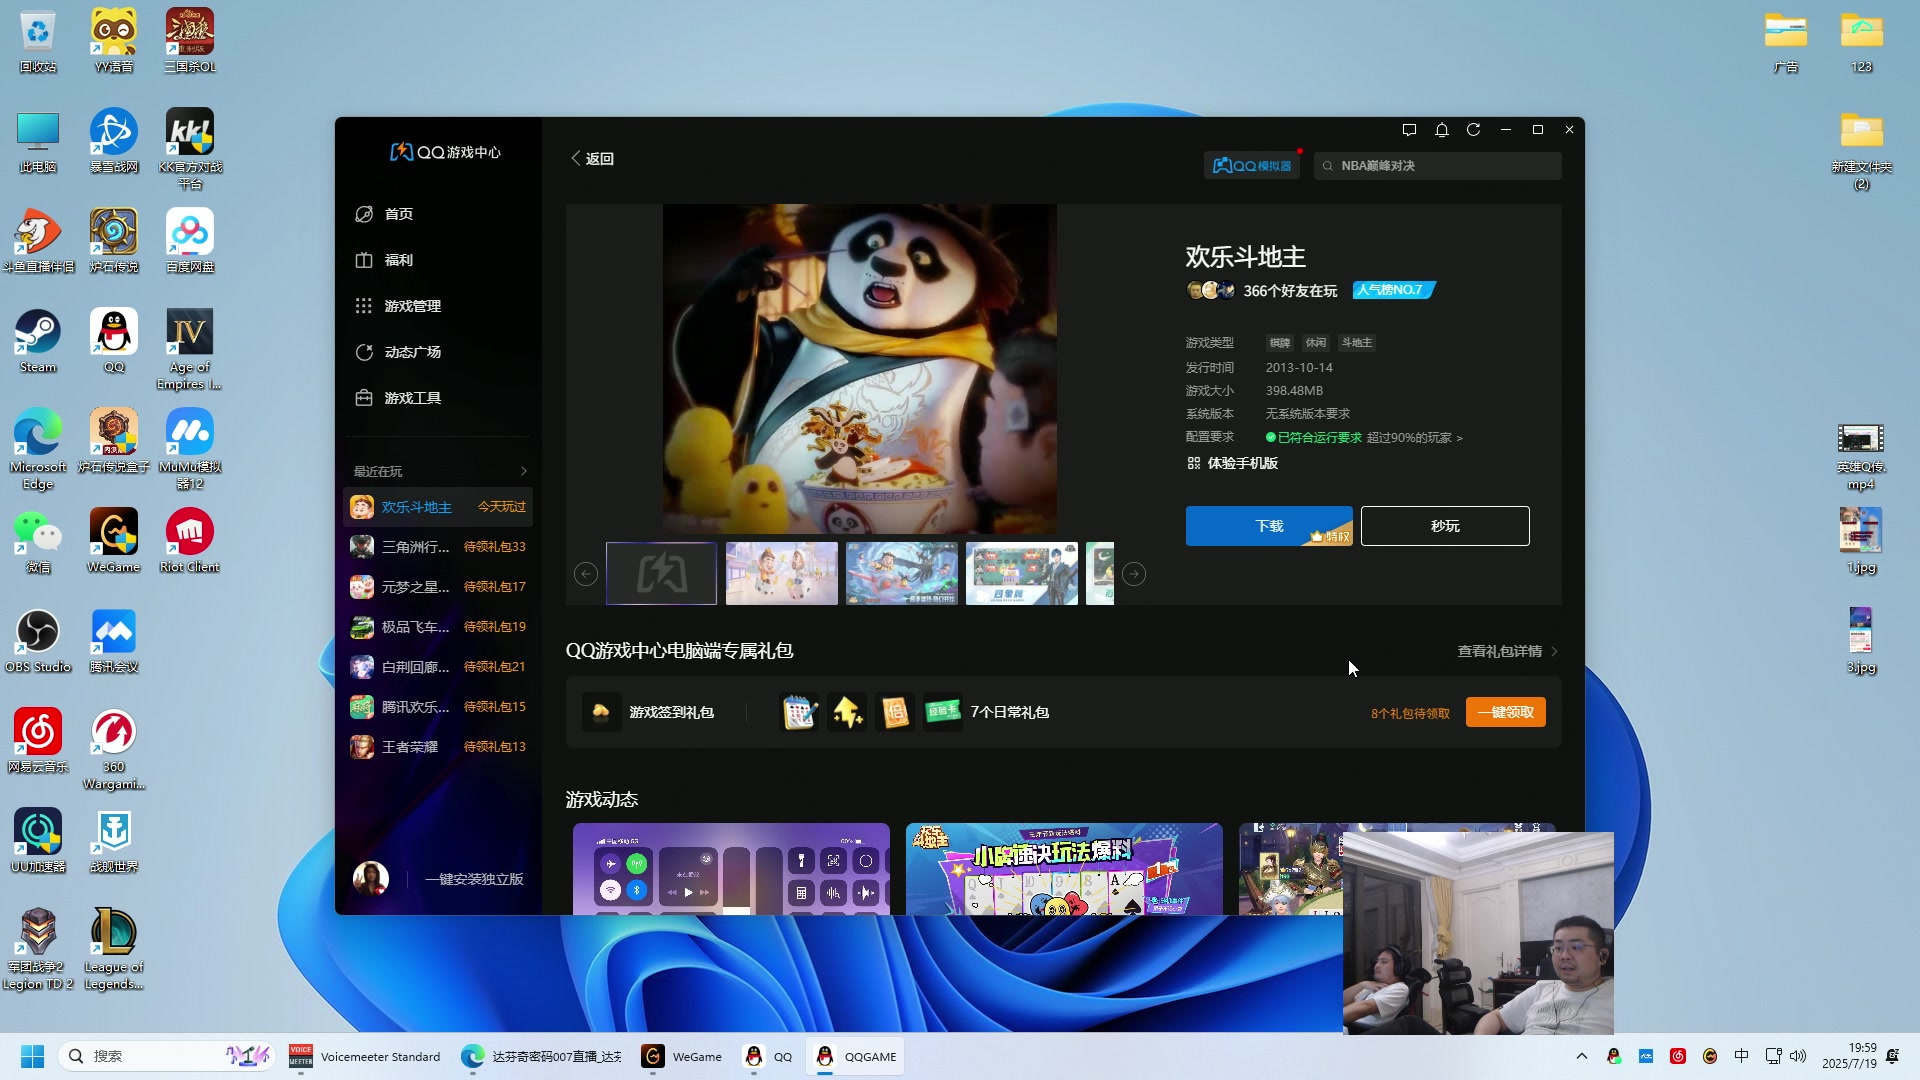The image size is (1920, 1080).
Task: Open MuMu模拟器12 desktop icon
Action: coord(190,450)
